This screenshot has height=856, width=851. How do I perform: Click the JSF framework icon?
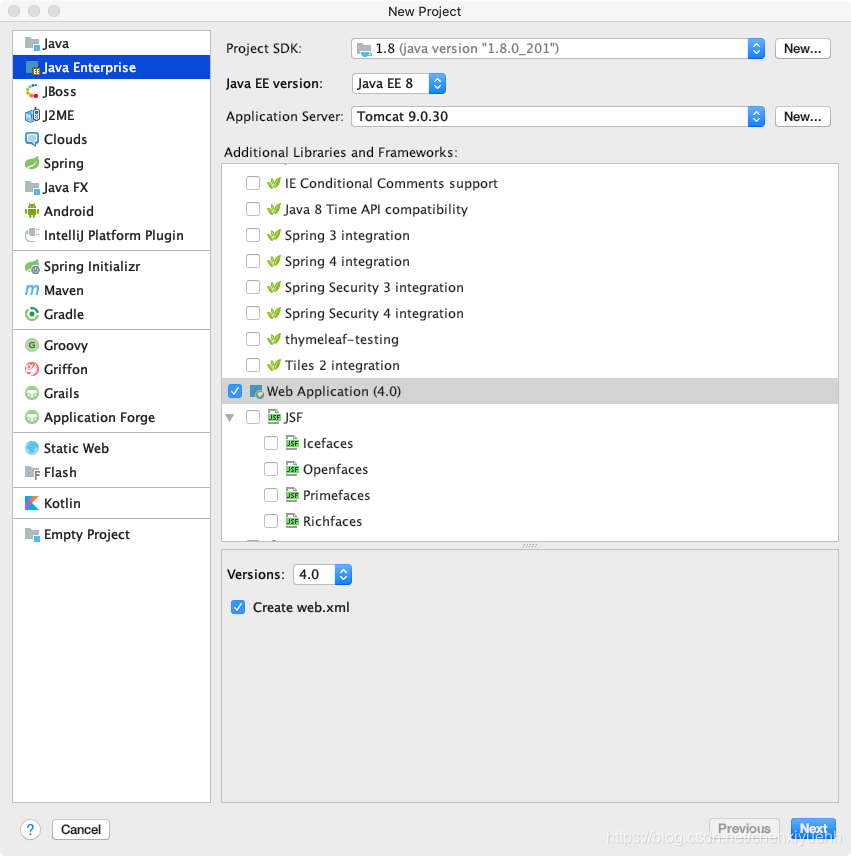coord(274,418)
